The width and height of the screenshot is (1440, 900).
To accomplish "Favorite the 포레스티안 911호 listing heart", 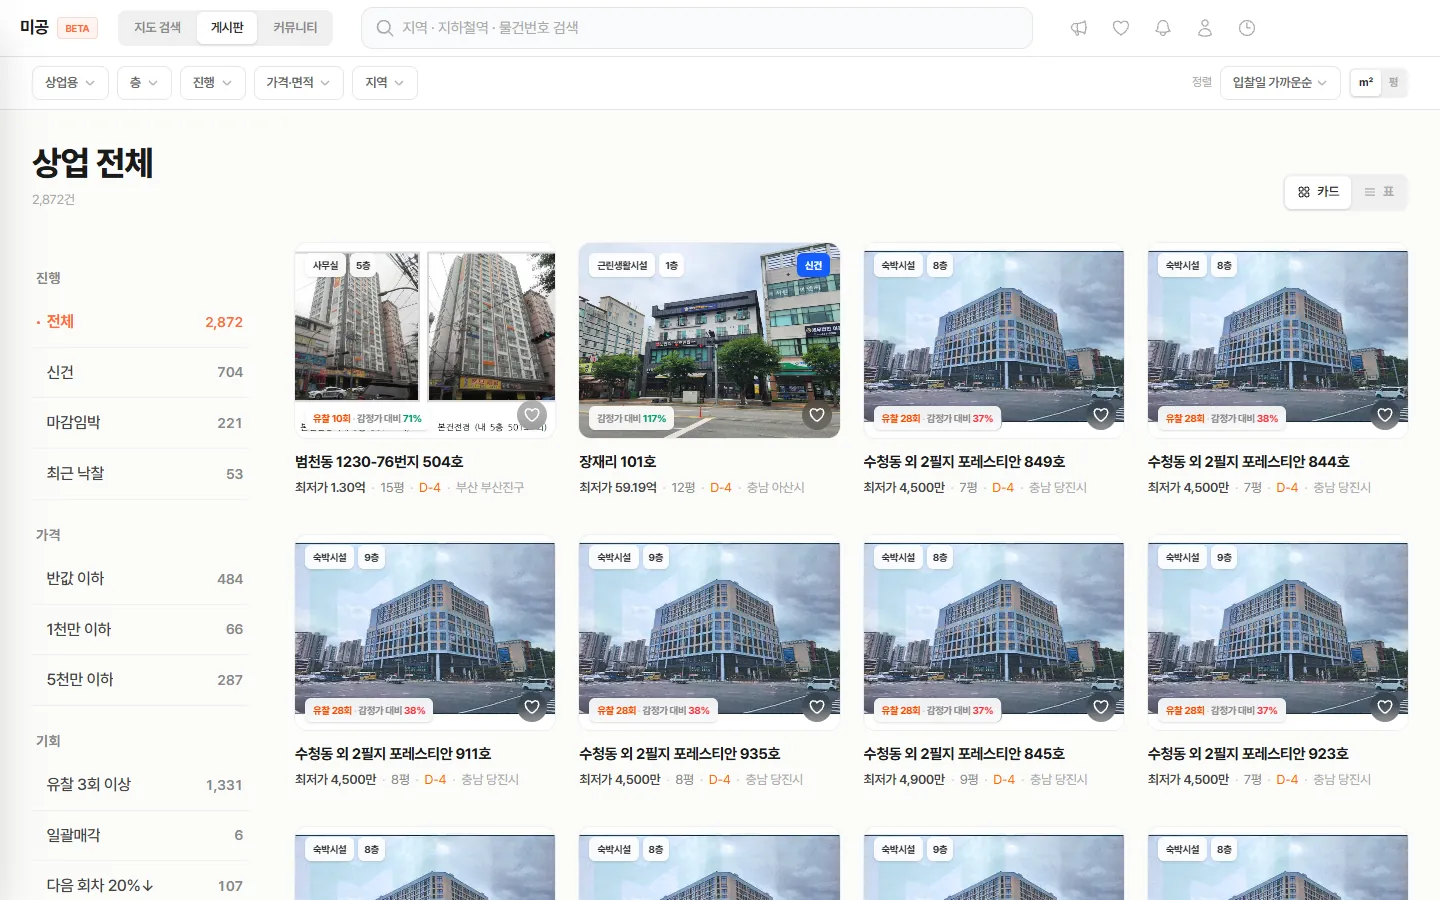I will click(x=532, y=707).
